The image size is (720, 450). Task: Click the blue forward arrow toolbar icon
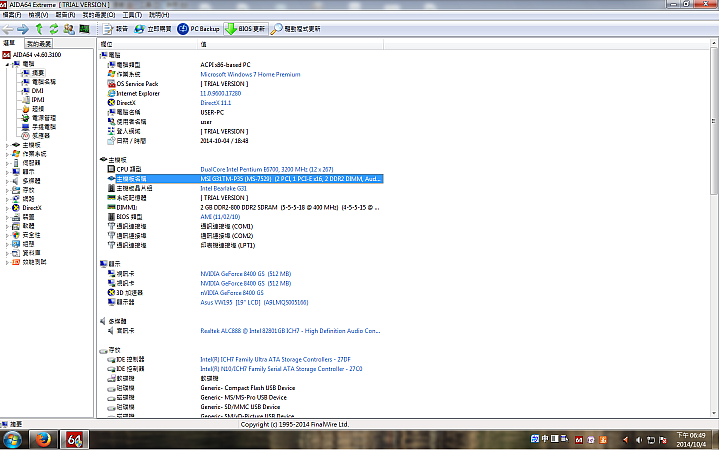coord(22,29)
